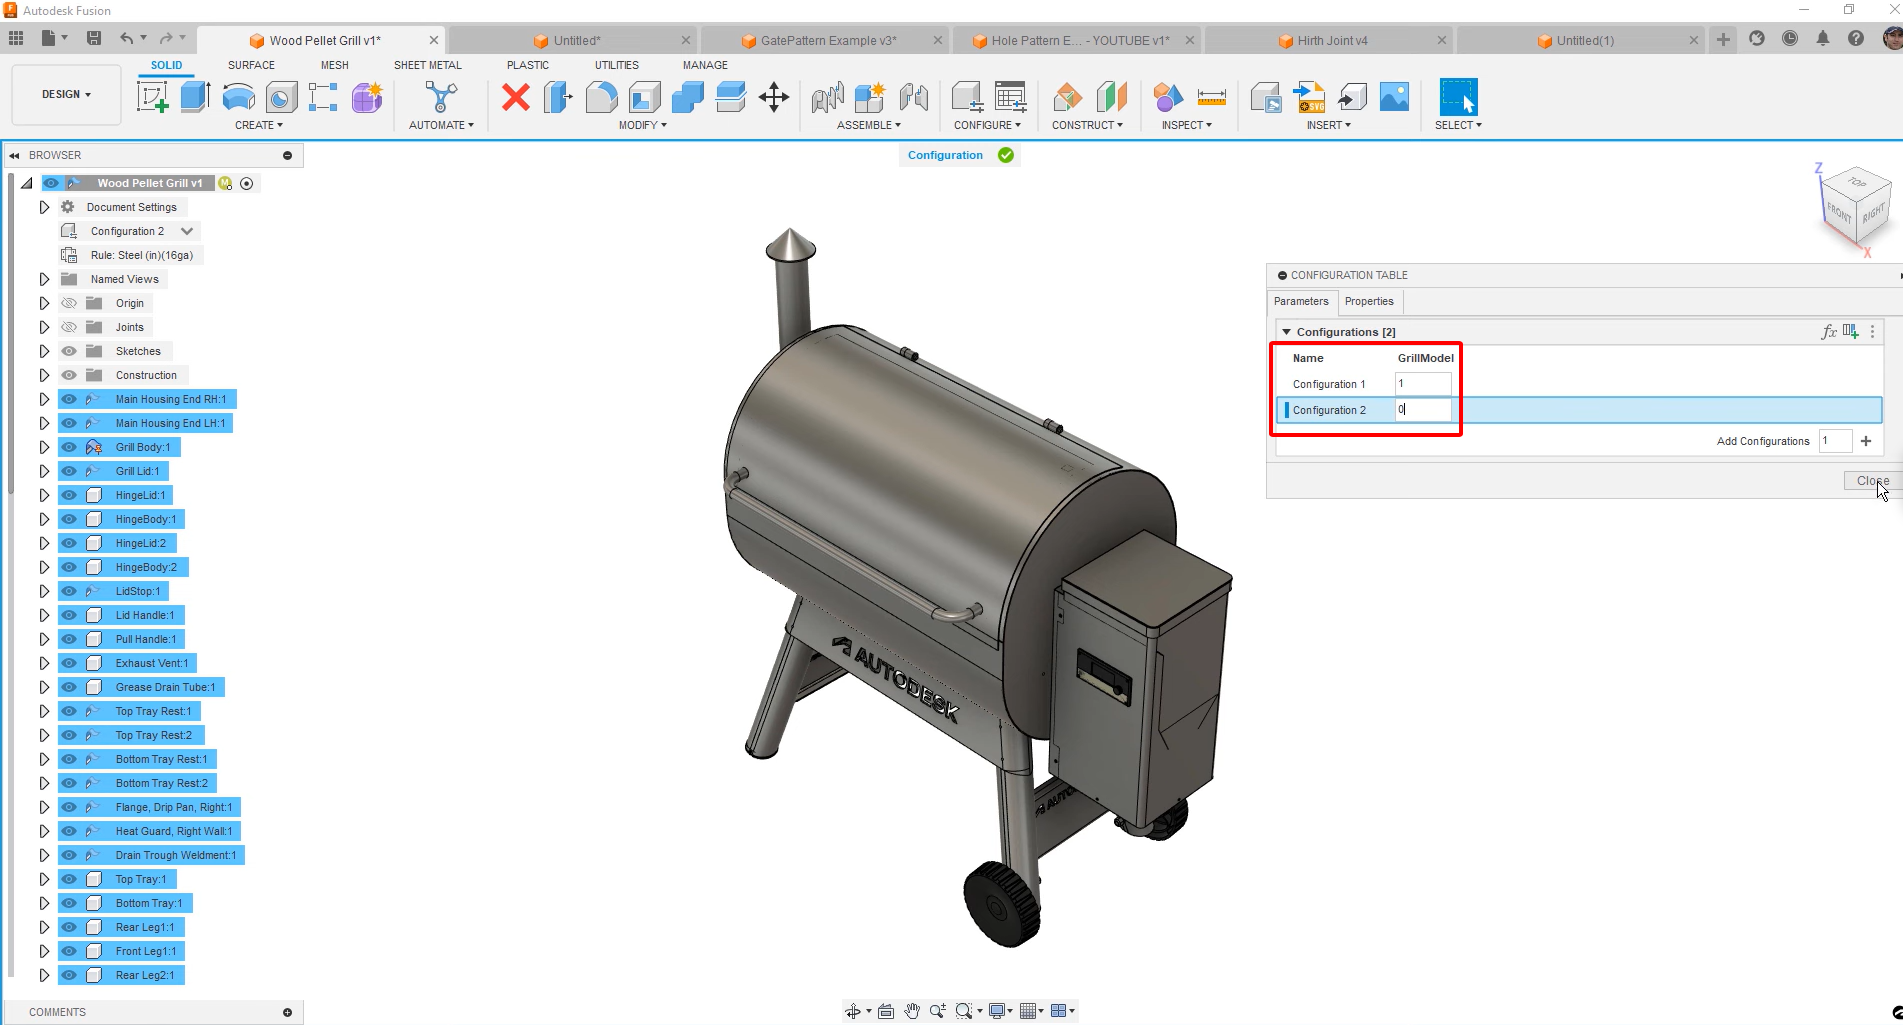This screenshot has width=1903, height=1025.
Task: Switch to the SURFACE tab
Action: 251,65
